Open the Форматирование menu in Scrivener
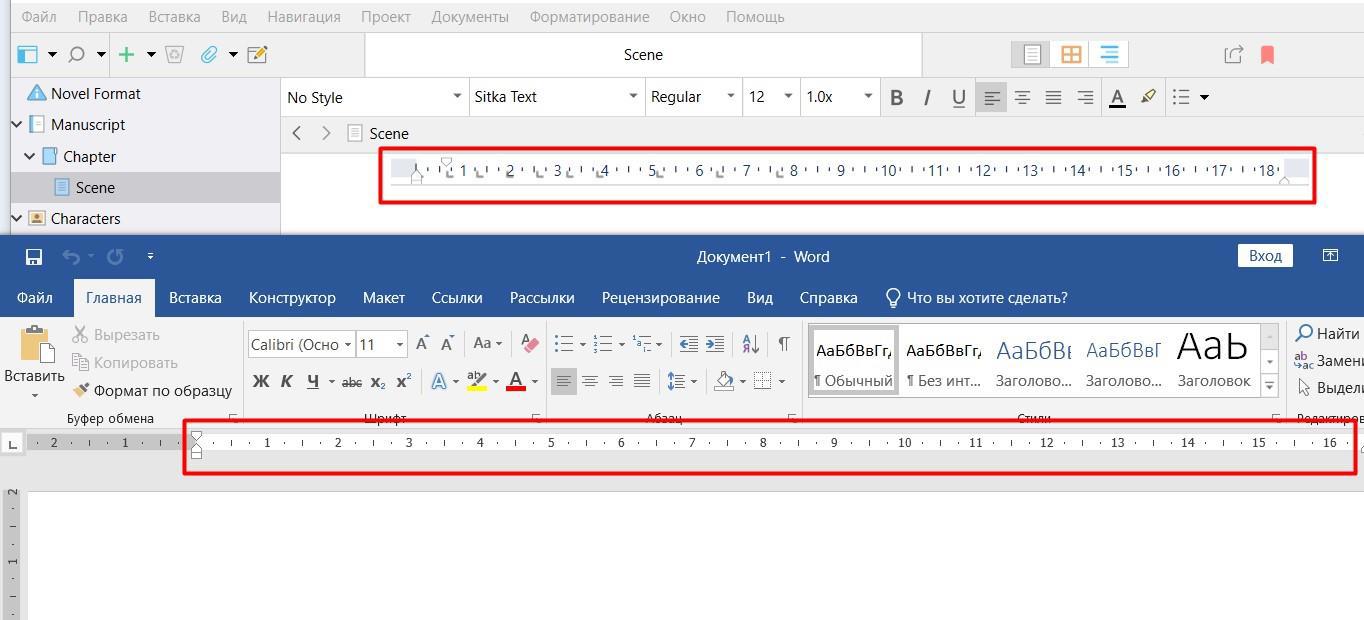Image resolution: width=1364 pixels, height=620 pixels. (x=589, y=17)
